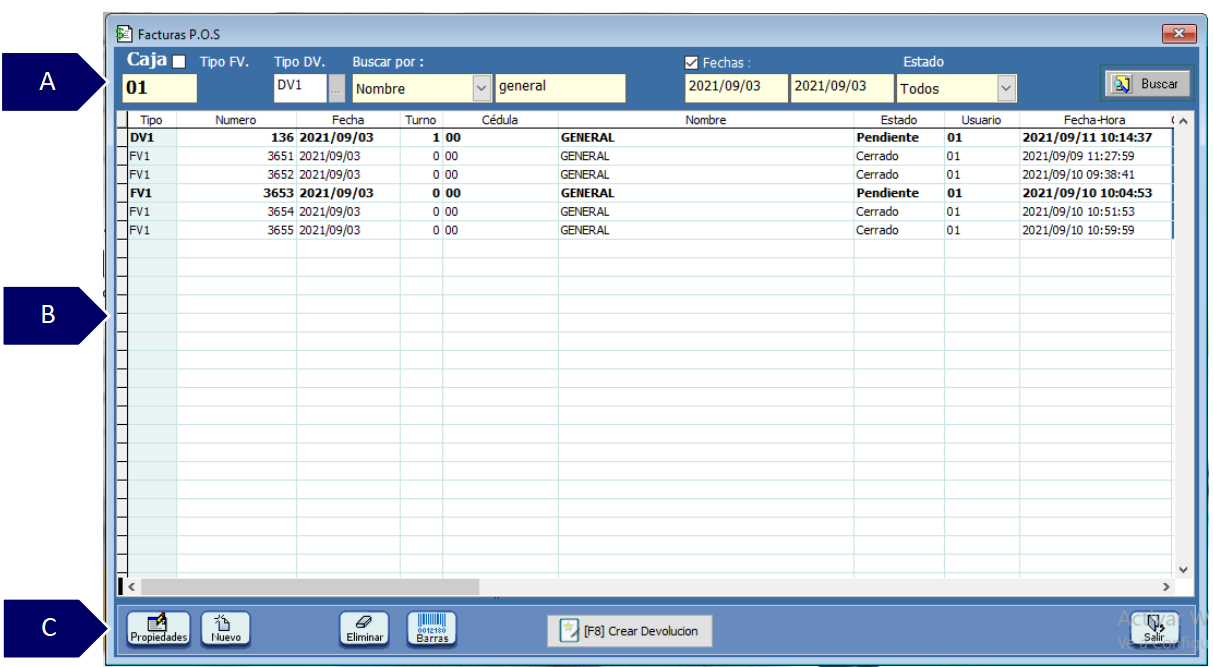Click timestamp 2021/09/11 10:14:37
The image size is (1213, 667).
1087,138
